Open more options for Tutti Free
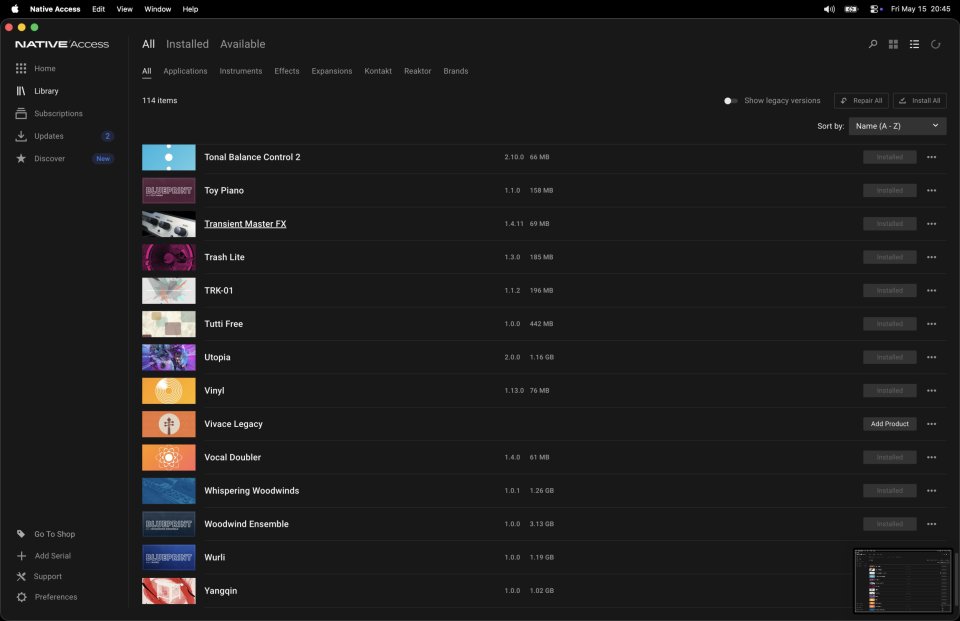The width and height of the screenshot is (960, 621). (931, 324)
